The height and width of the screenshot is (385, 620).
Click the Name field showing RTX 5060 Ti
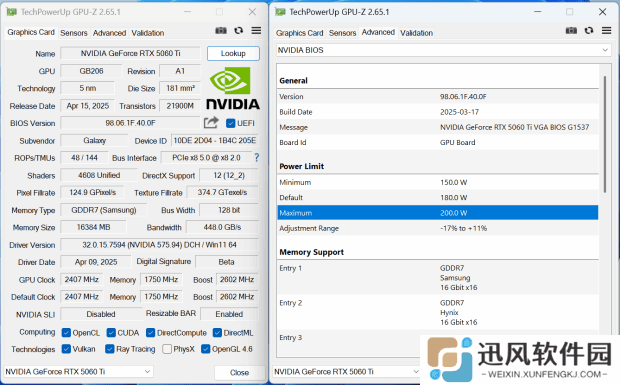(130, 53)
